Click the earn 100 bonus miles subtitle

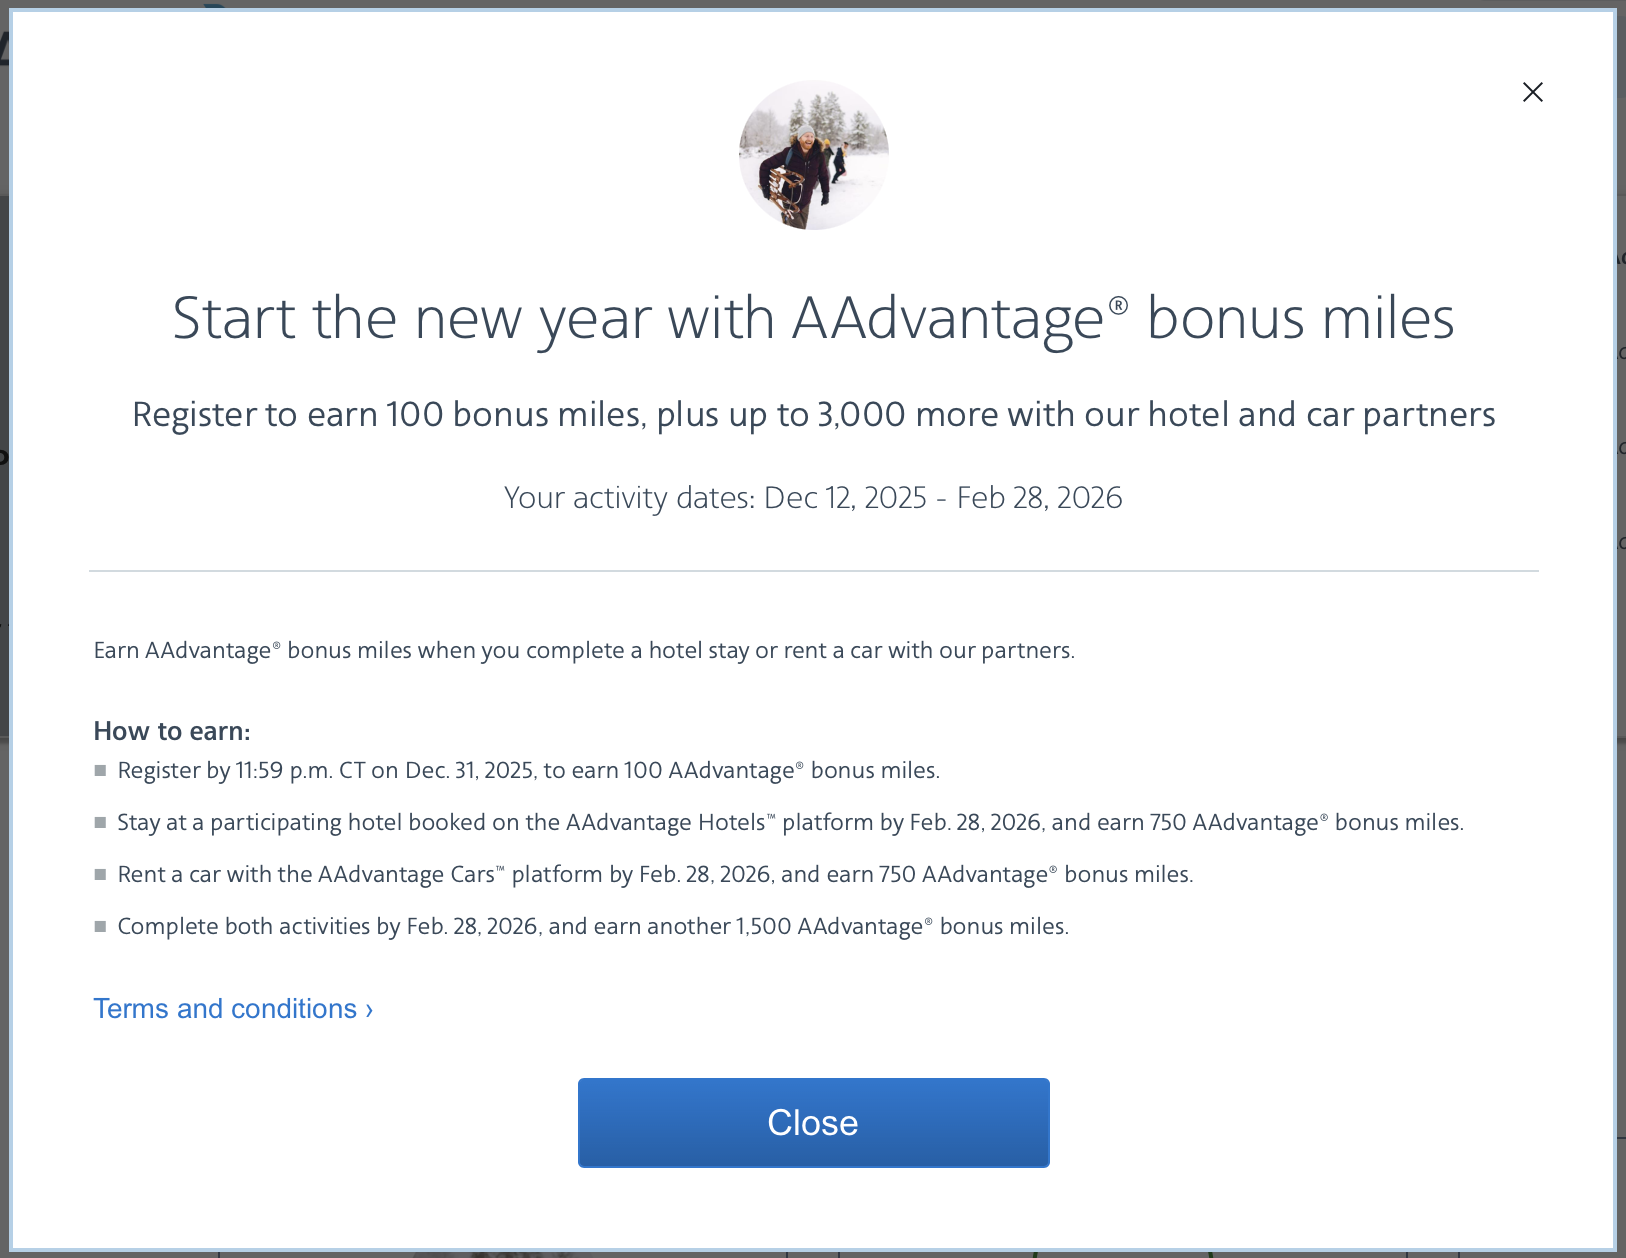click(x=813, y=414)
